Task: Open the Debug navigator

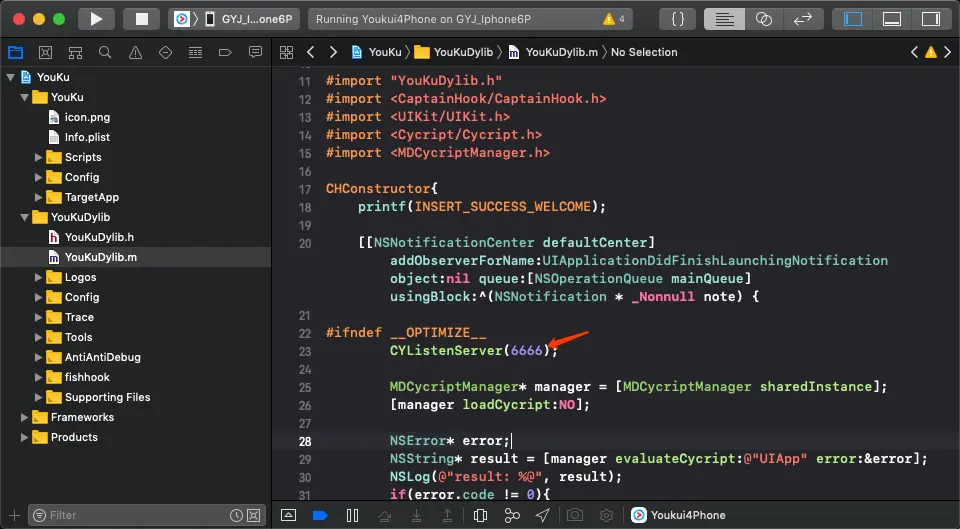Action: tap(195, 53)
